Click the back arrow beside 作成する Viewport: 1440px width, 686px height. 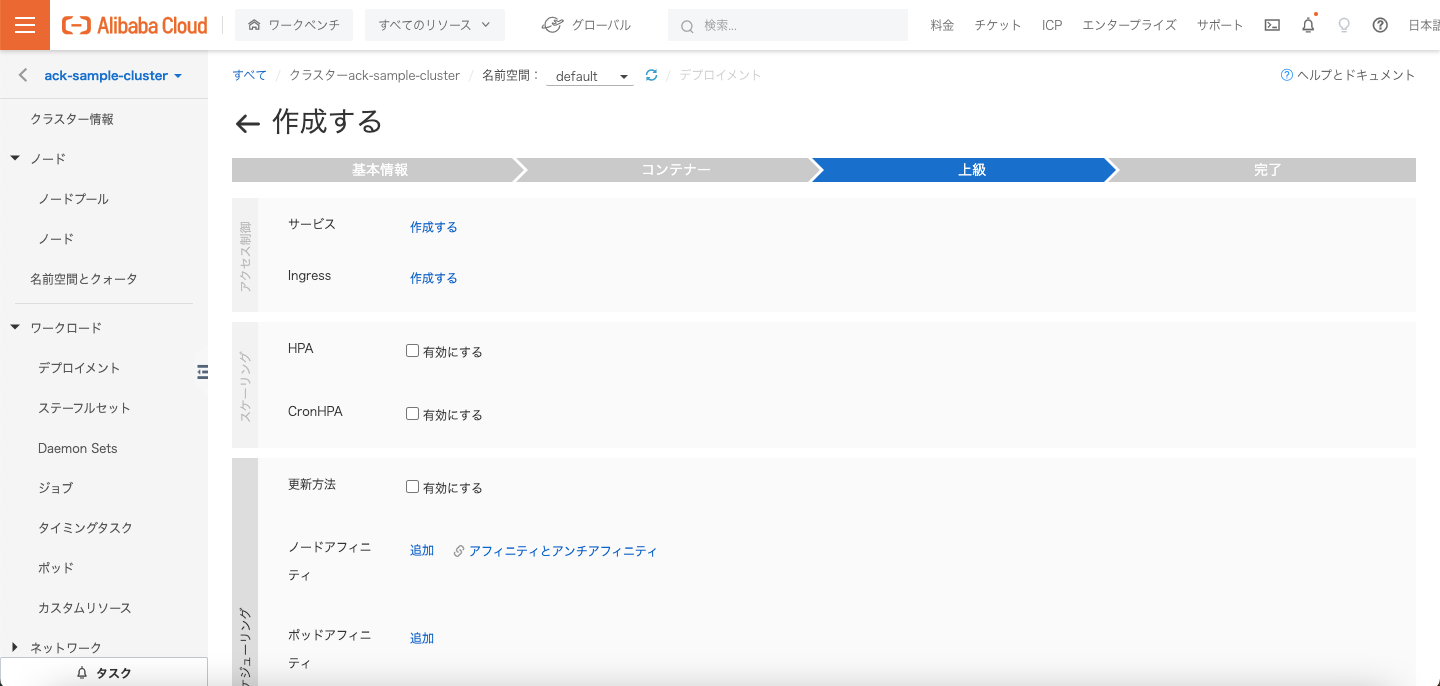[247, 123]
